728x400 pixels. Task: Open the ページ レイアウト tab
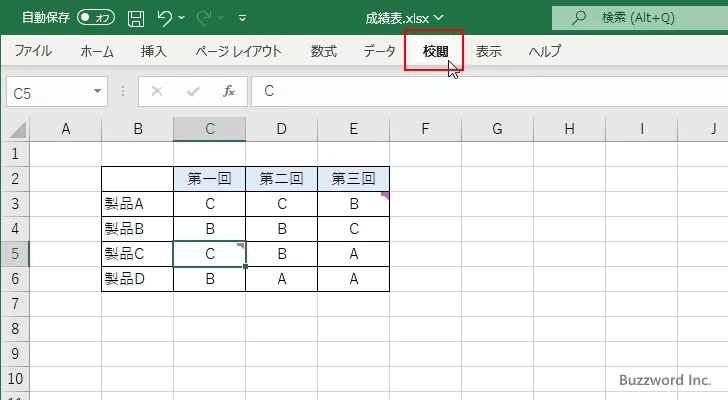pyautogui.click(x=238, y=51)
